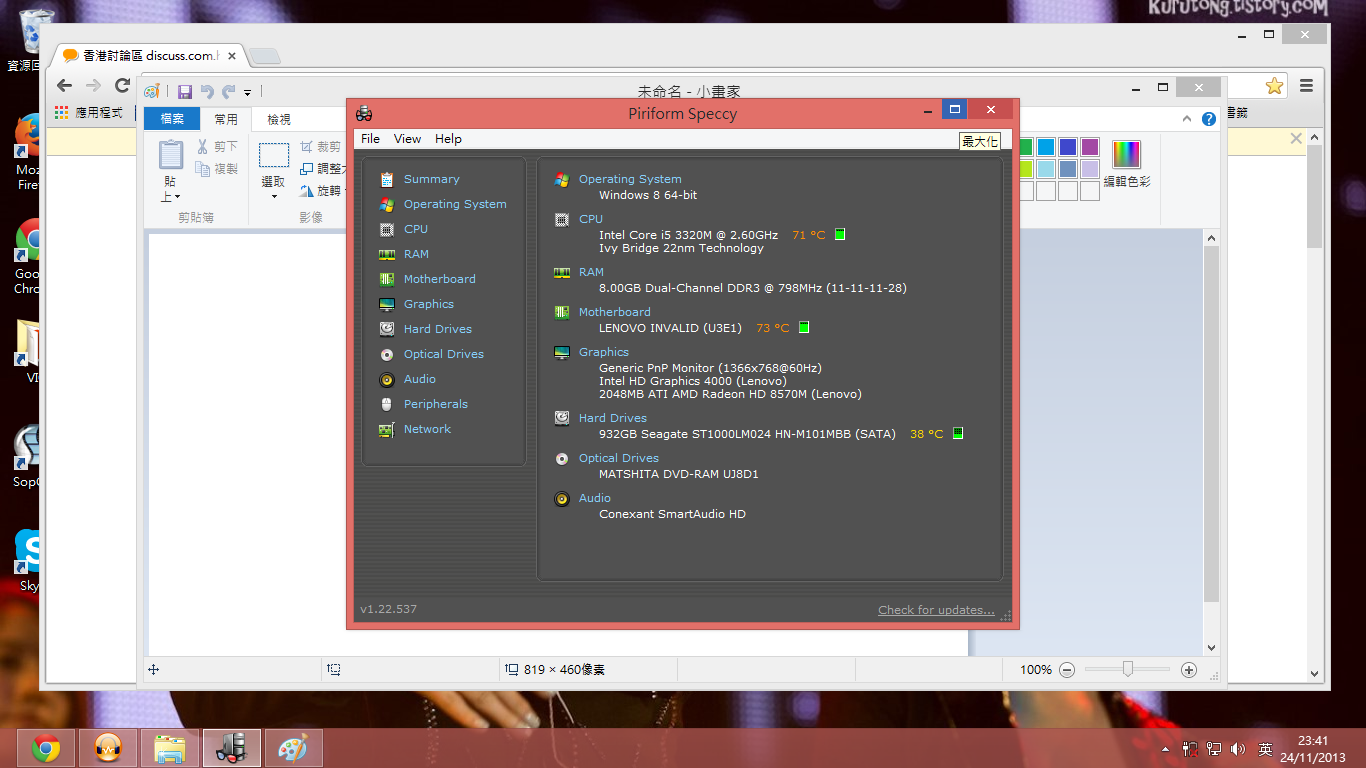Click Chrome's Reload button

pyautogui.click(x=123, y=86)
